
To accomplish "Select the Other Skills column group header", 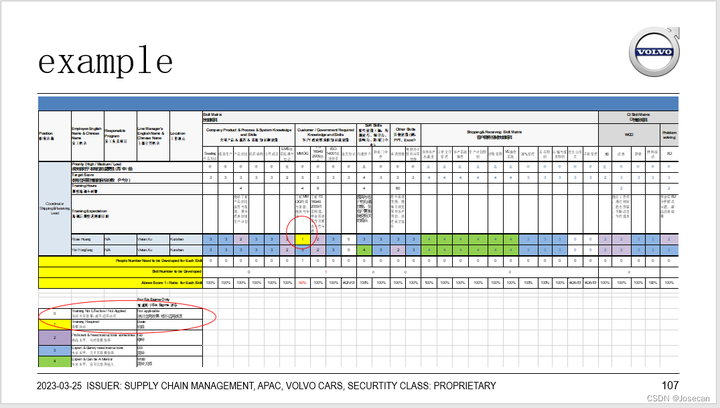I will (405, 135).
